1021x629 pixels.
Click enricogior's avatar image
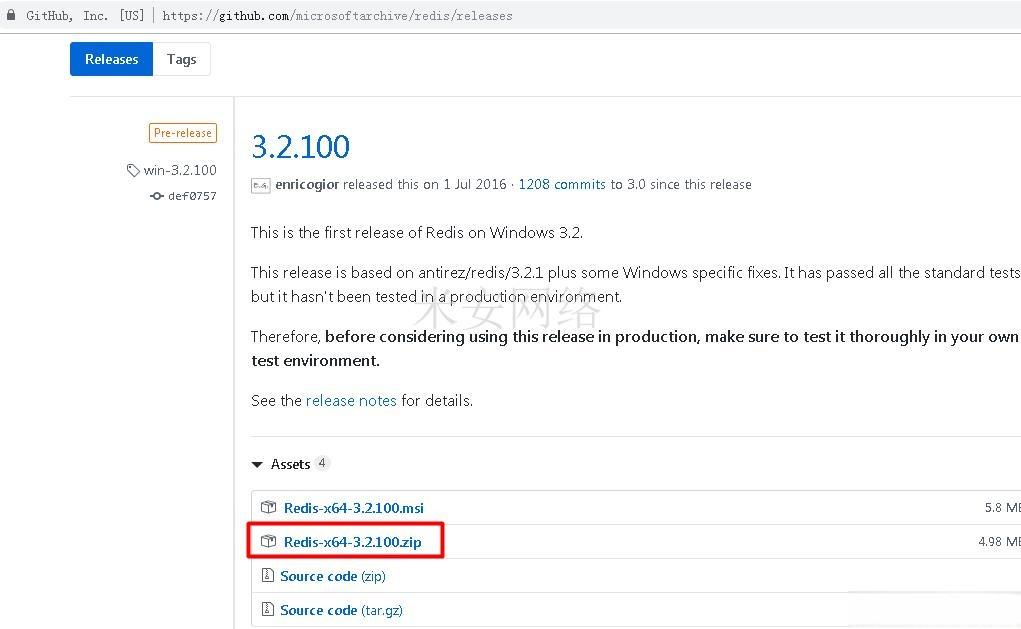point(260,186)
